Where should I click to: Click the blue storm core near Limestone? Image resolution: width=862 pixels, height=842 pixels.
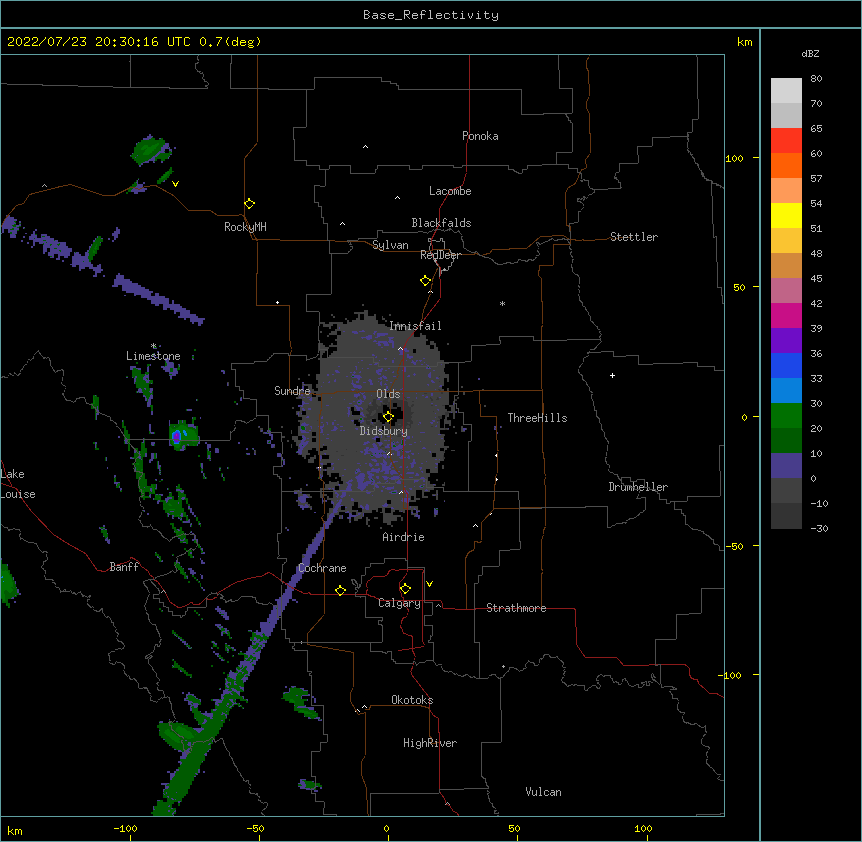coord(176,436)
